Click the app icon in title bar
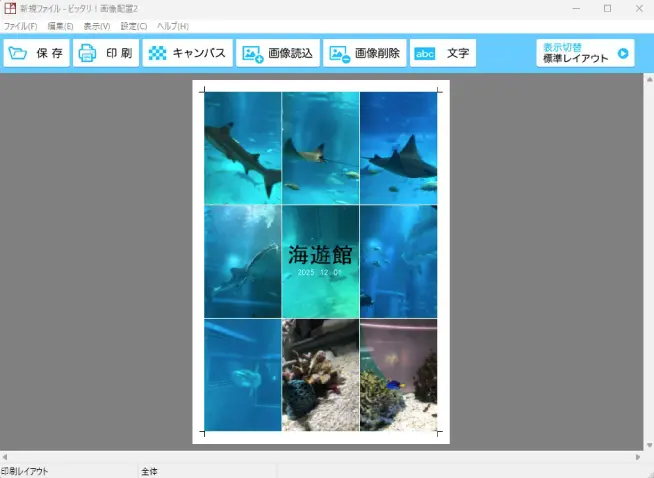Screen dimensions: 654x478 [x=9, y=8]
